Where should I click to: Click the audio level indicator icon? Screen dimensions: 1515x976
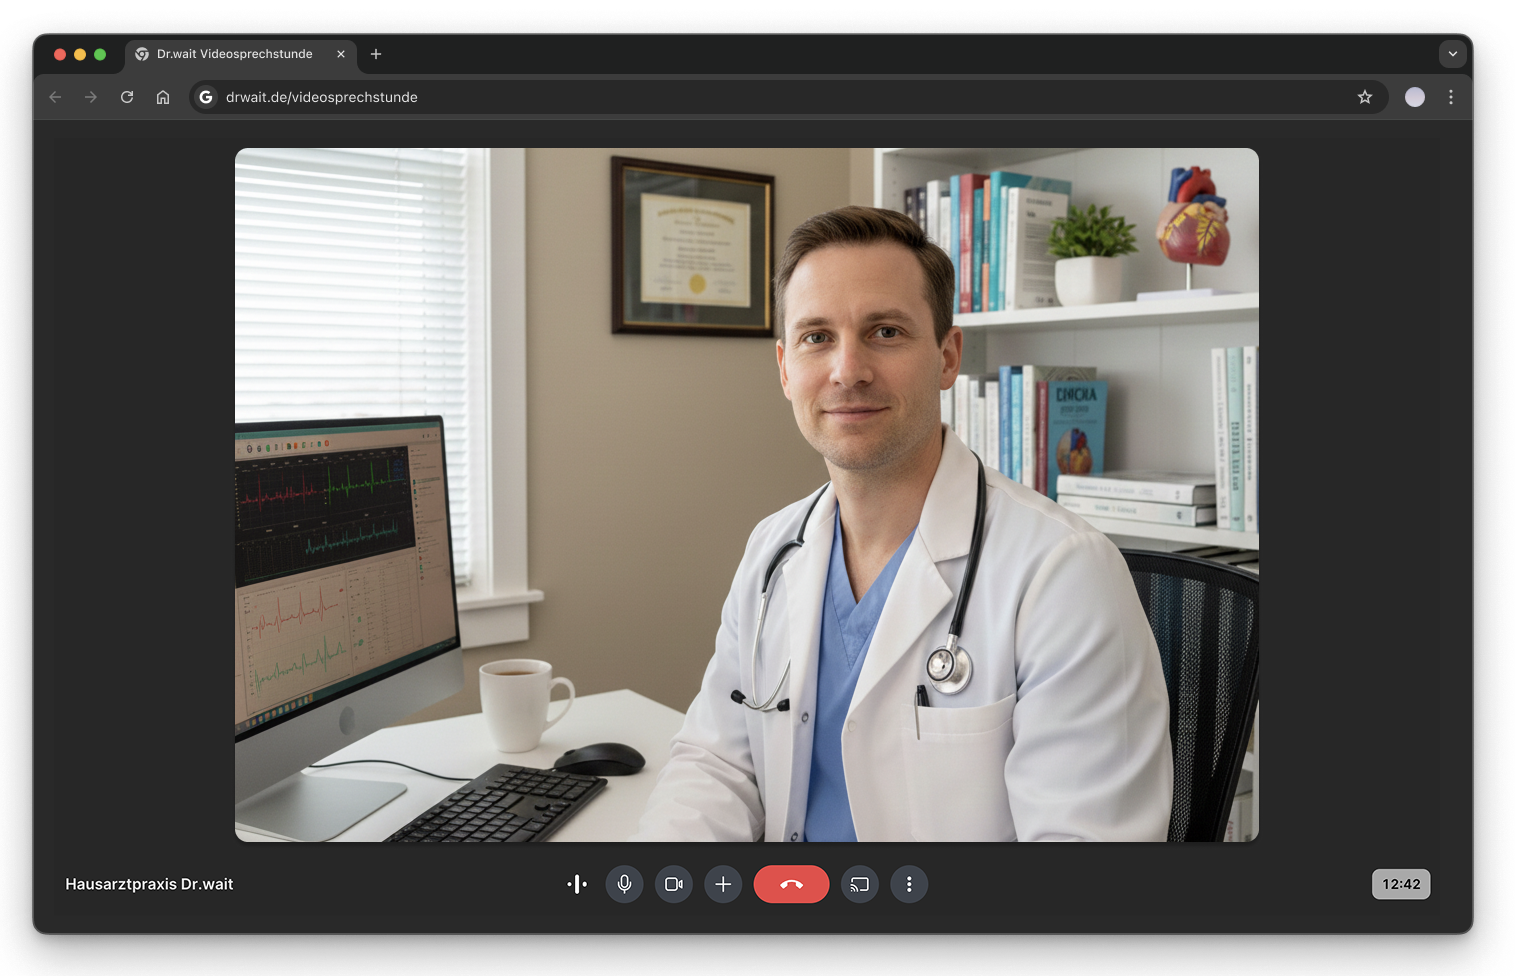[577, 884]
